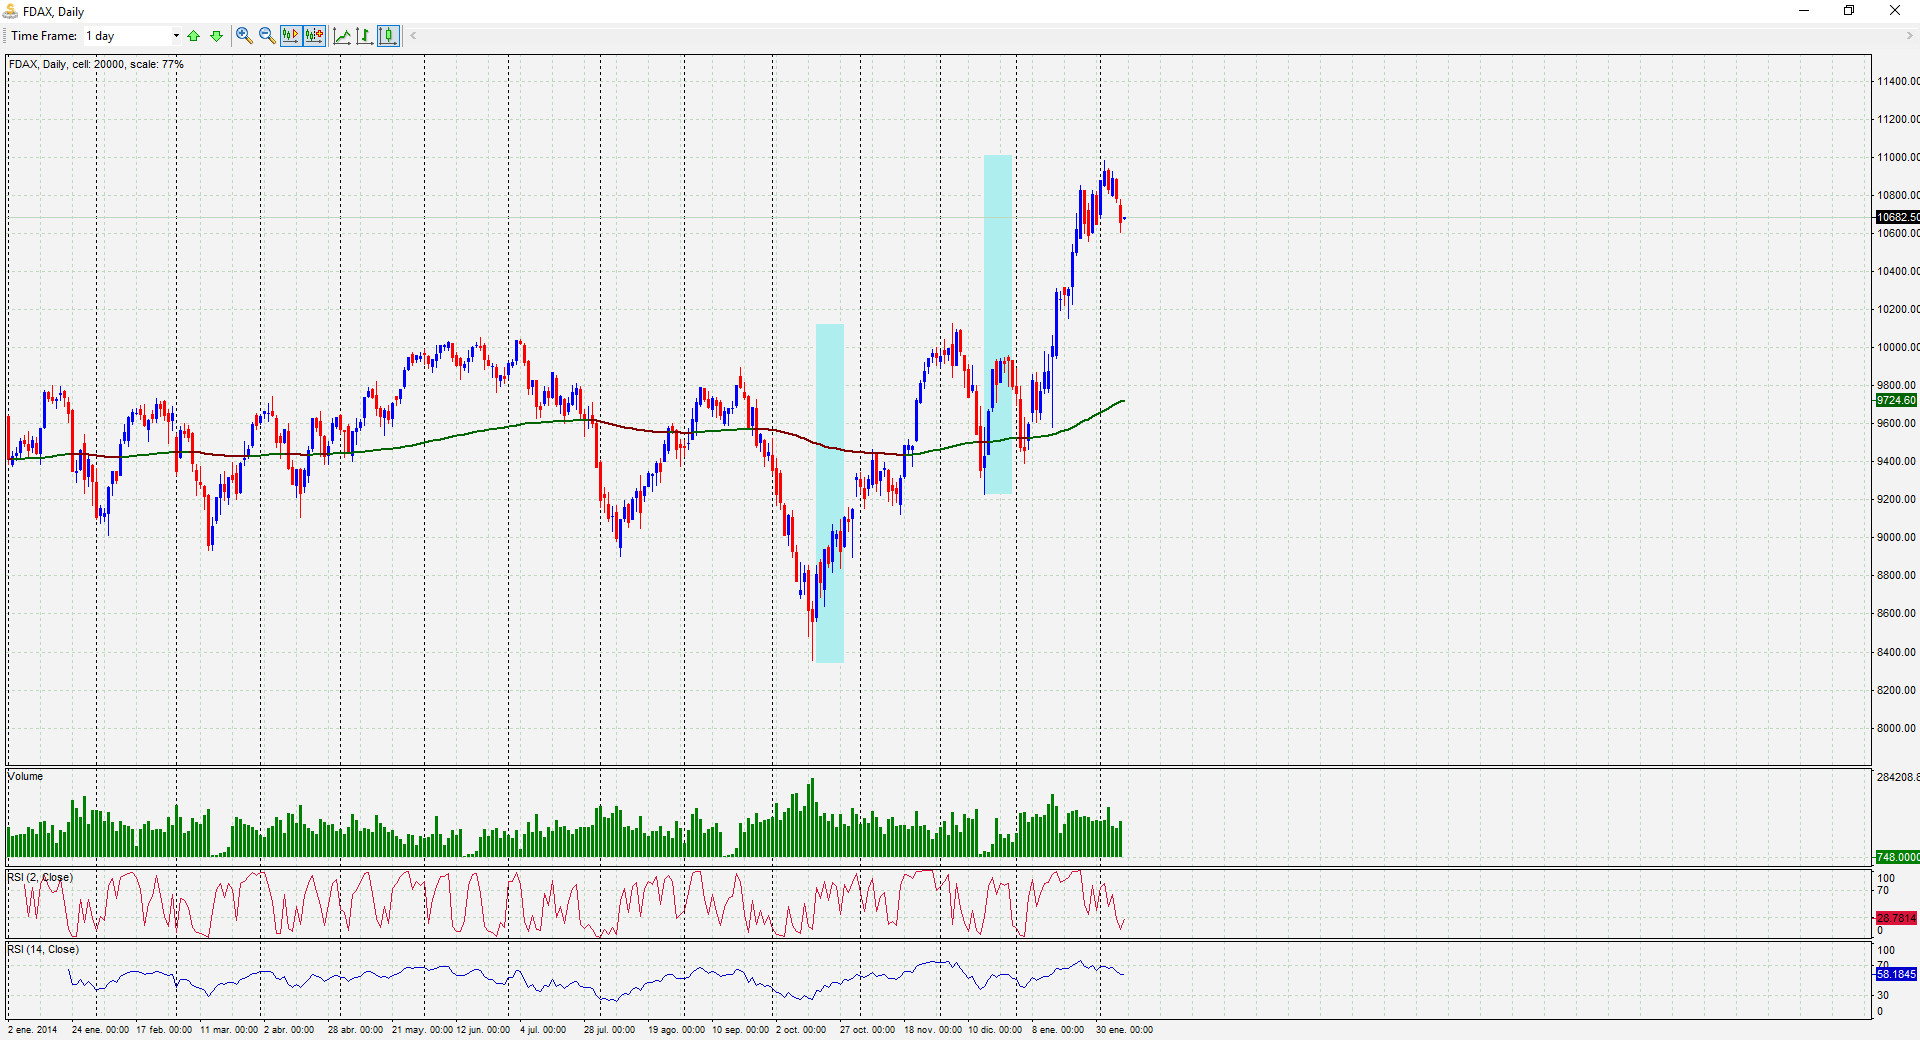
Task: Click the RSI(14) value tag 58.1845
Action: click(1896, 973)
